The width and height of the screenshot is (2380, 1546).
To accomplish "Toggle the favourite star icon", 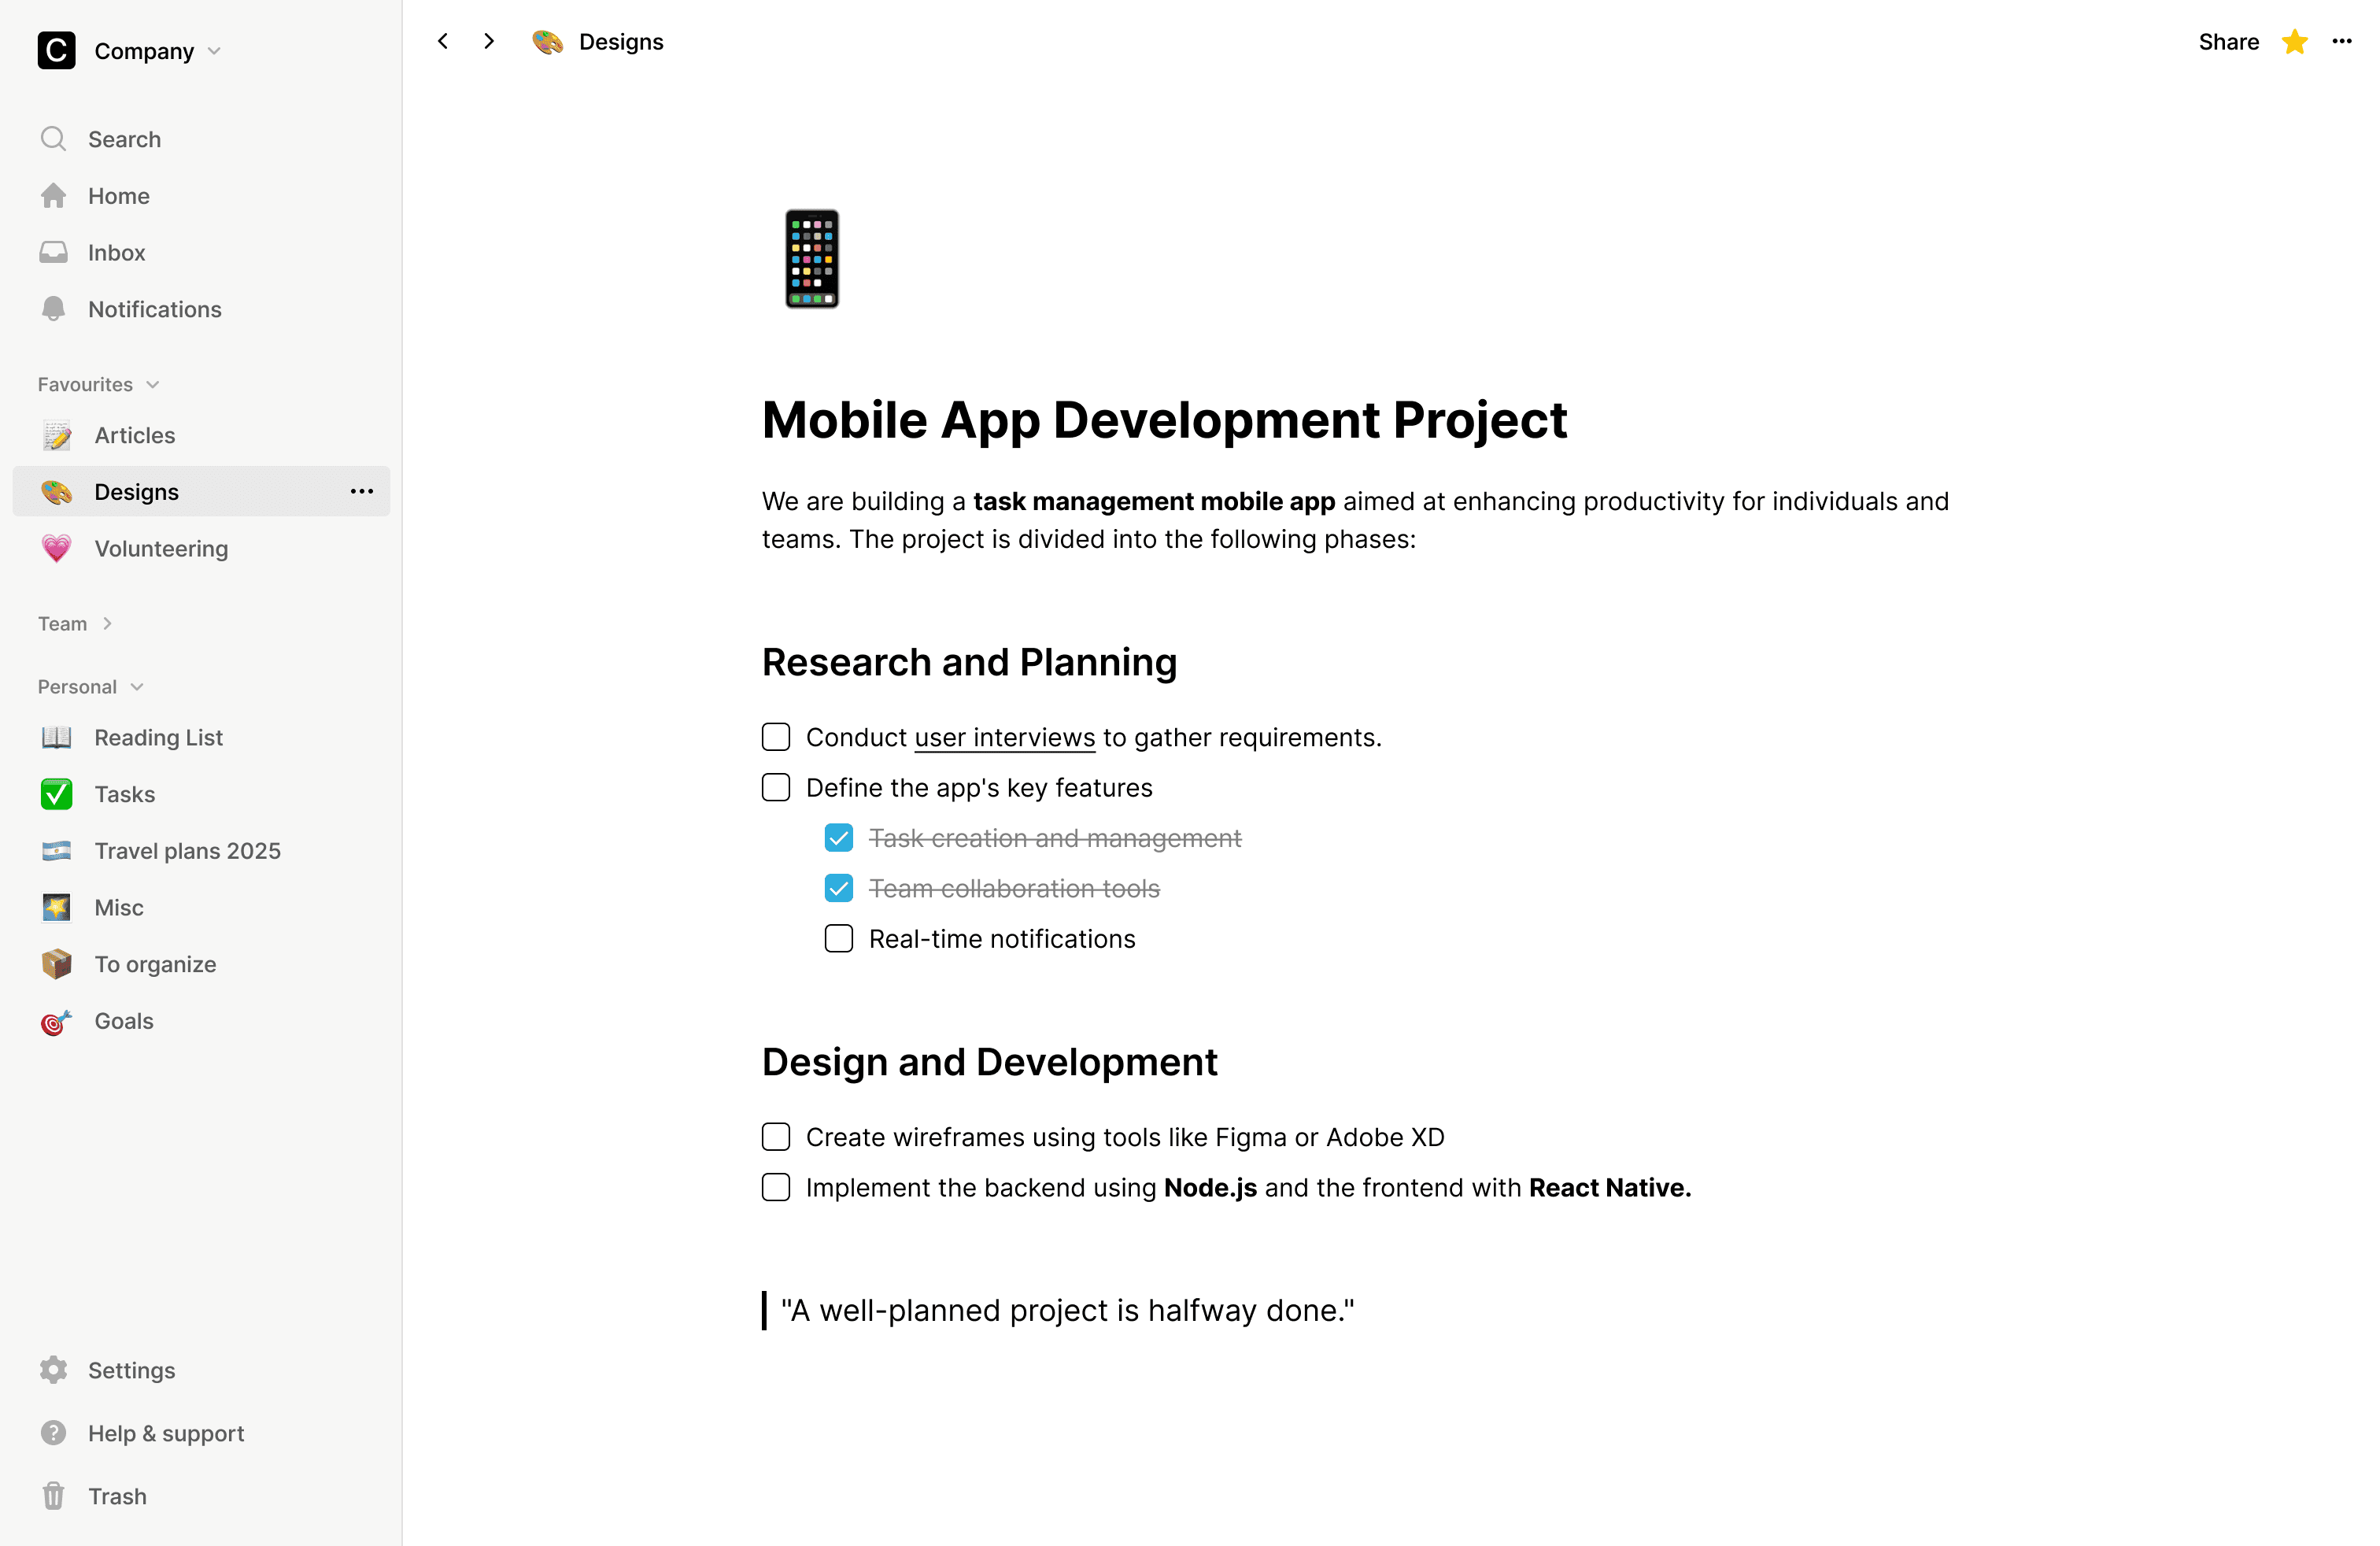I will click(2294, 42).
